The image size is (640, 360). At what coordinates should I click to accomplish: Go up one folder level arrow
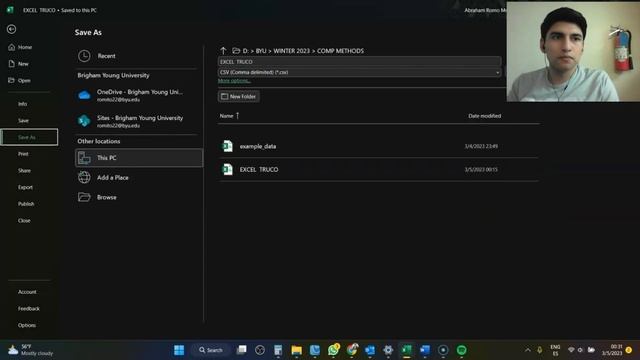coord(223,51)
